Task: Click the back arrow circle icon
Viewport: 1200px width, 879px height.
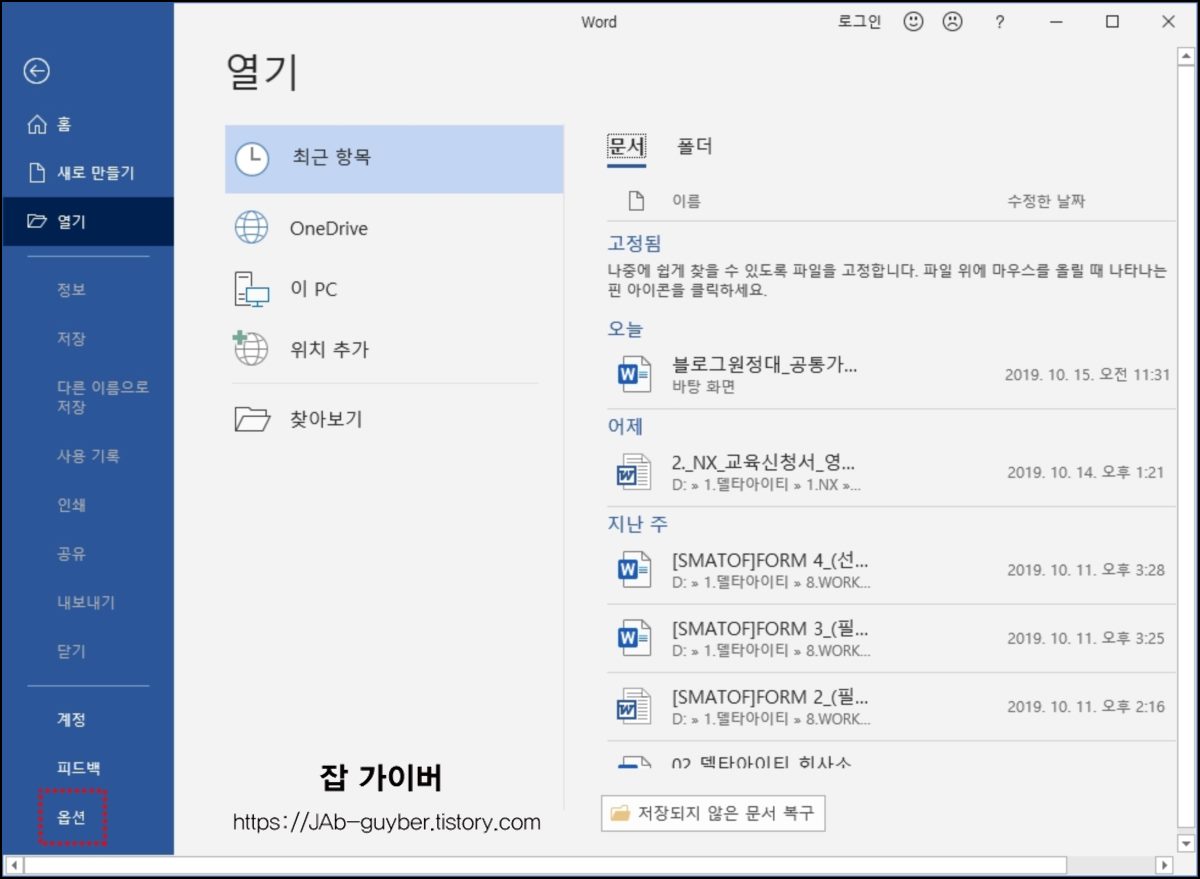Action: pyautogui.click(x=37, y=71)
